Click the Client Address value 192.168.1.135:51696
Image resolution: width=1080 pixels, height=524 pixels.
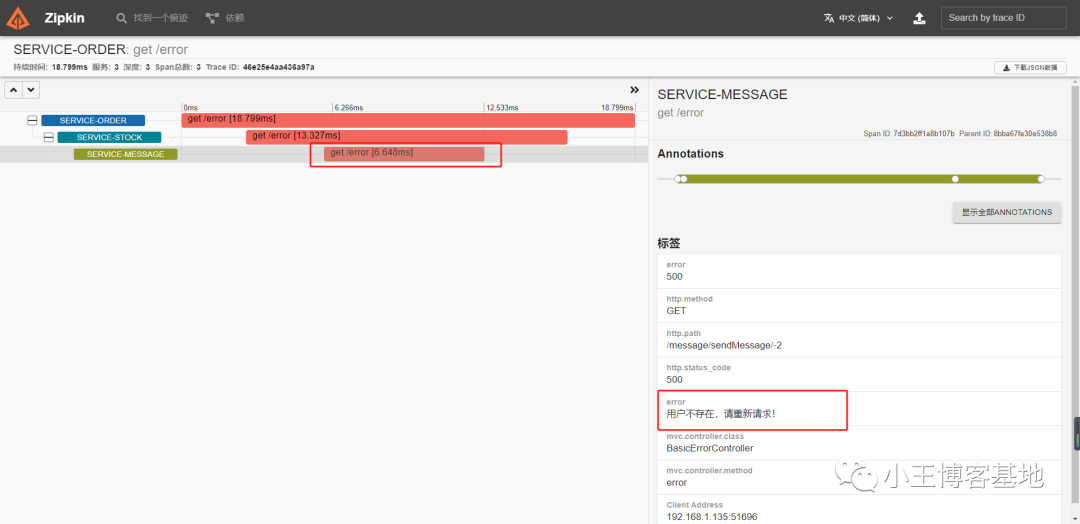(x=712, y=516)
